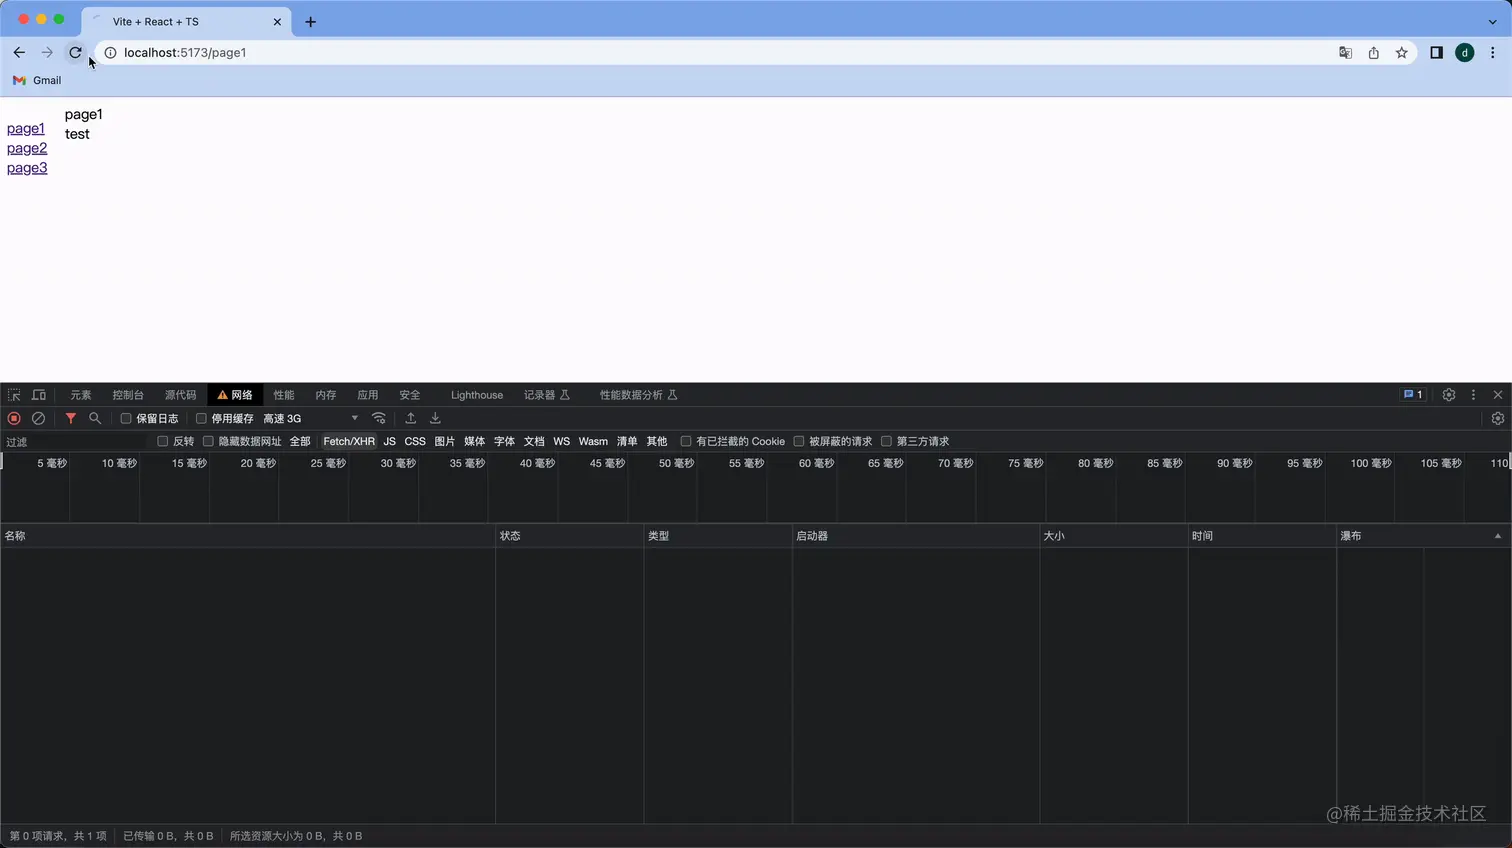Open the 记录器 tab
The height and width of the screenshot is (848, 1512).
547,395
